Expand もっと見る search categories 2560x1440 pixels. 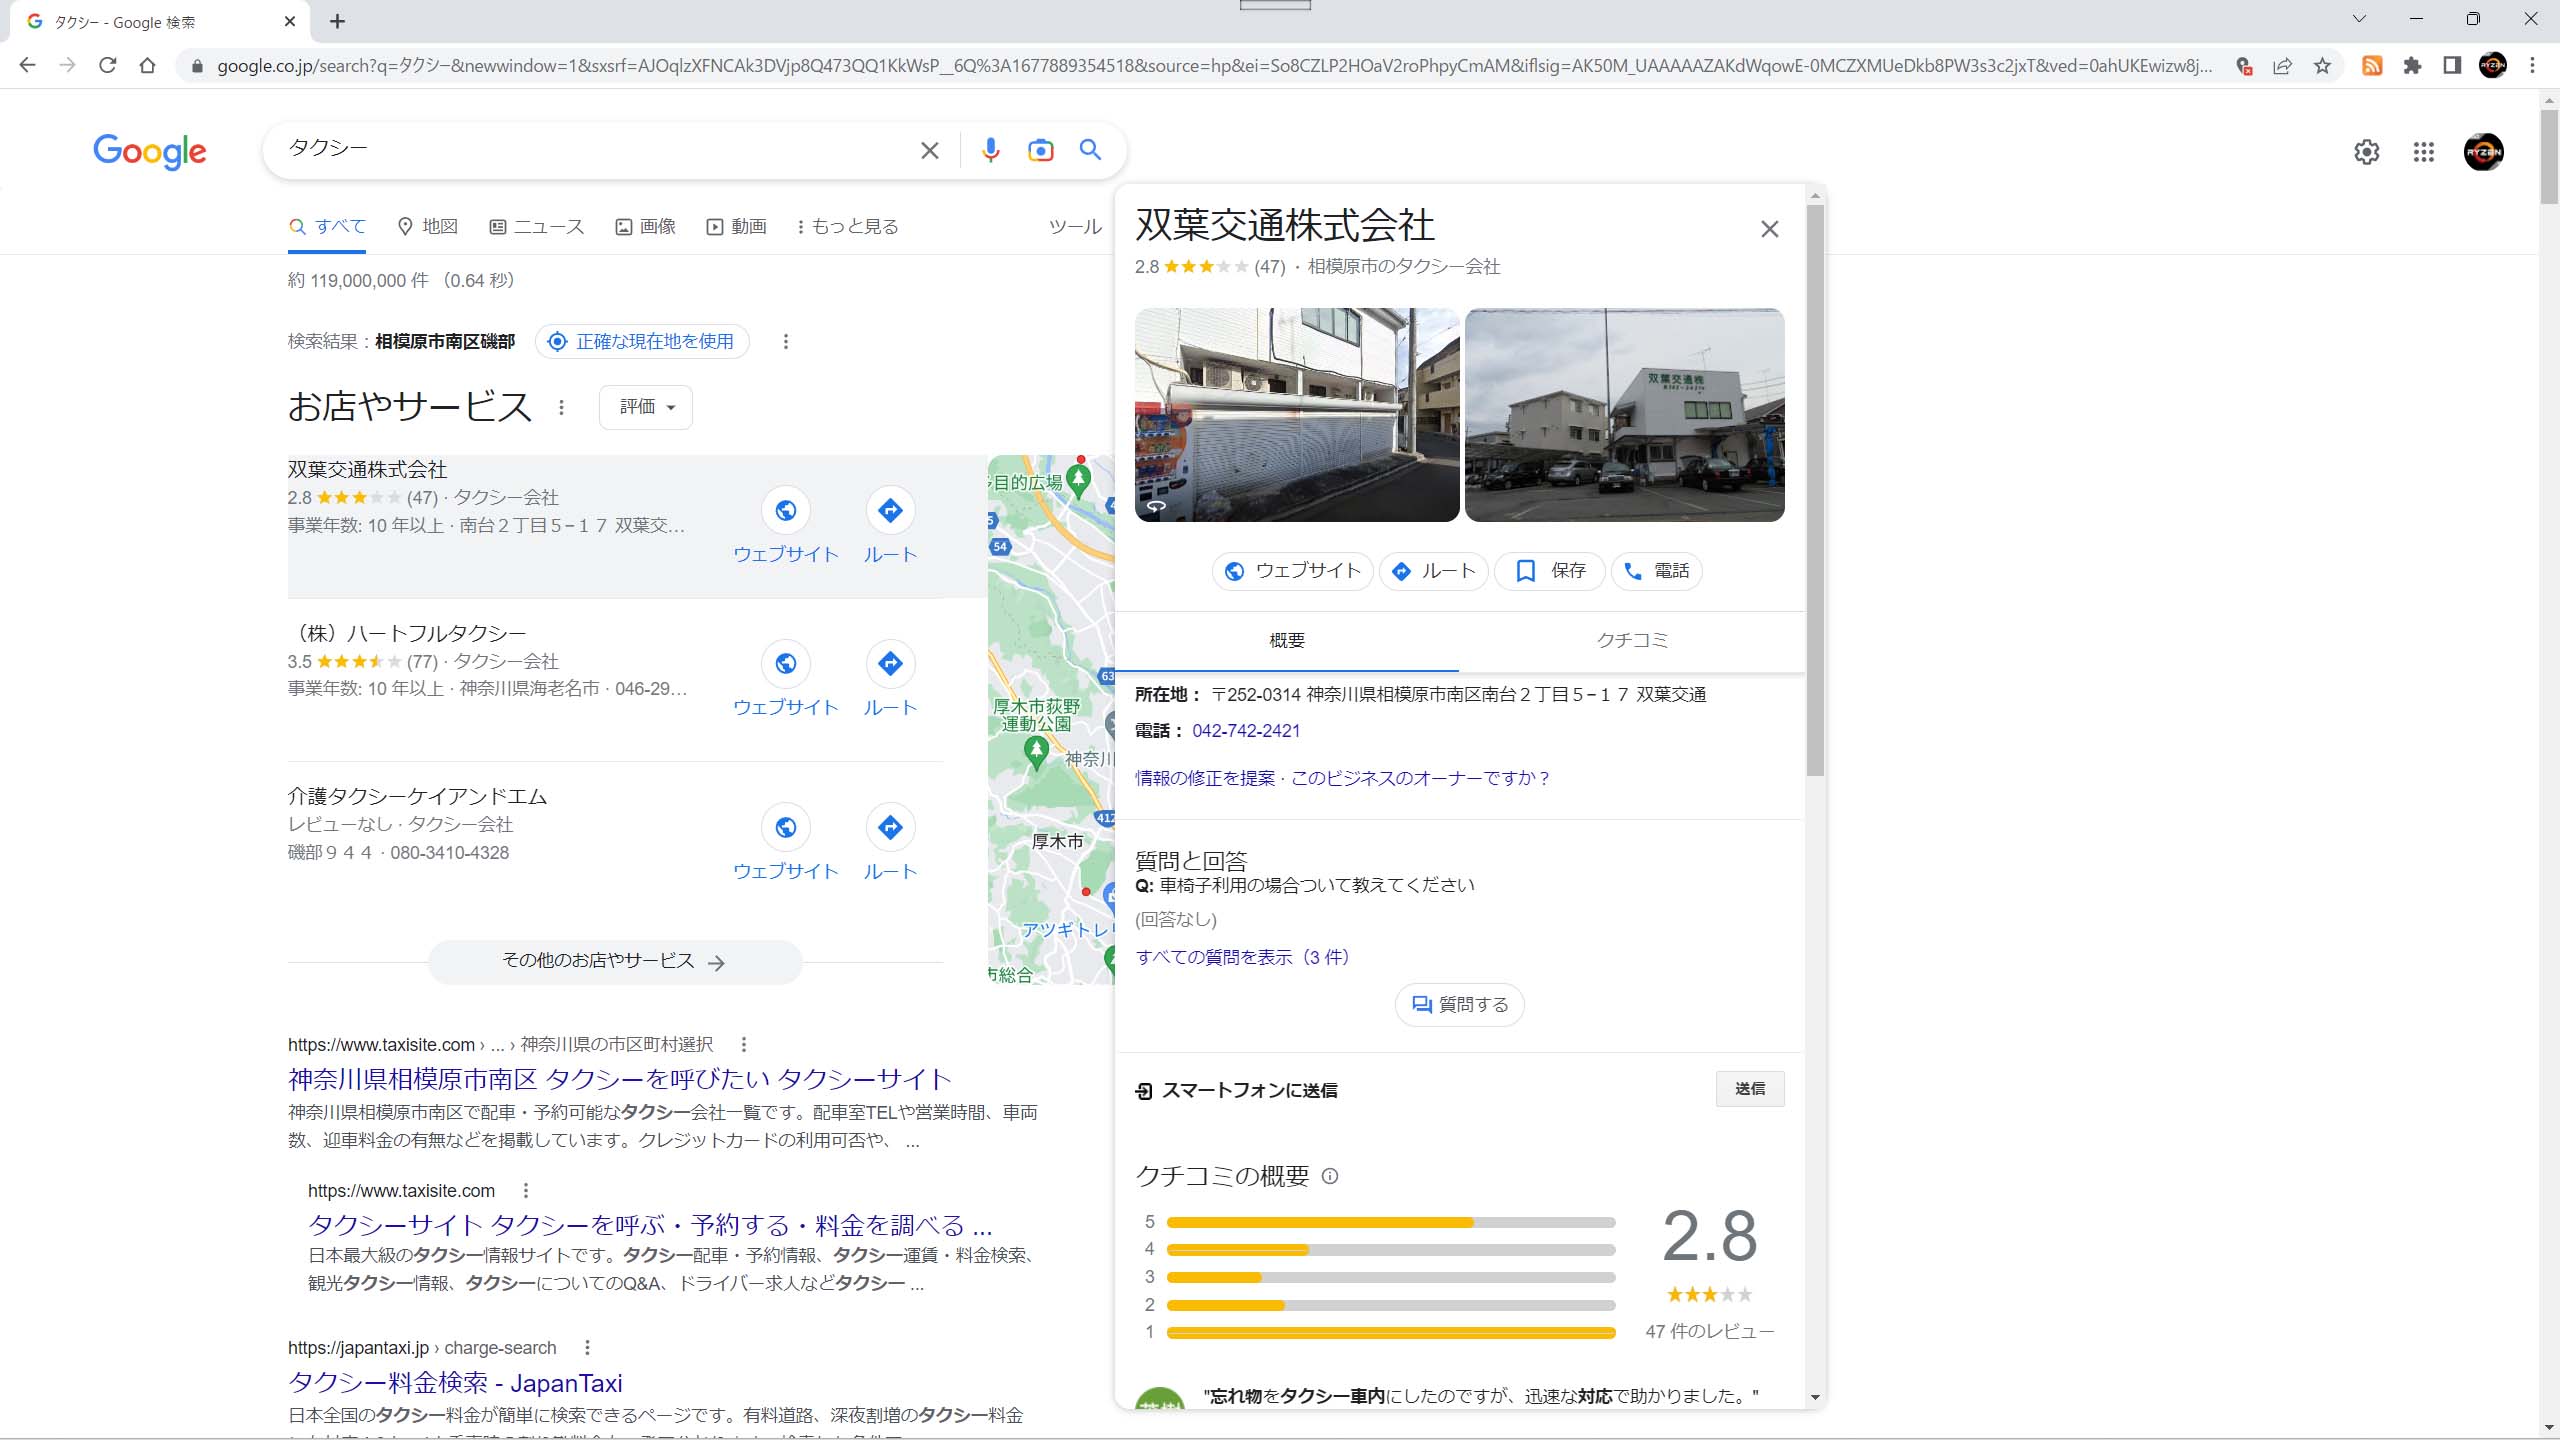[x=848, y=227]
